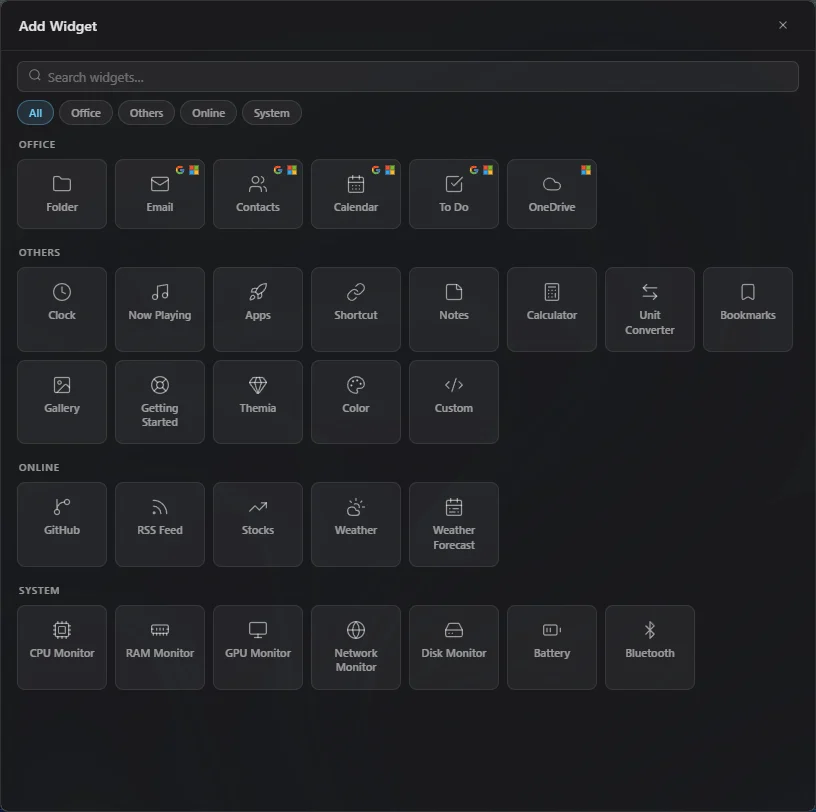Add the RAM Monitor widget
816x812 pixels.
click(x=160, y=647)
